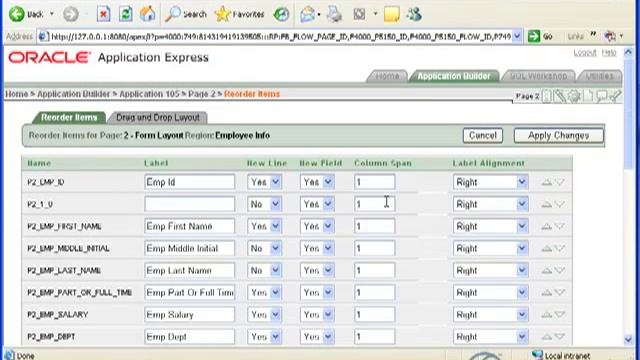This screenshot has width=640, height=360.
Task: Click Column Span field for P2_EMP_FIRST_NAME
Action: [375, 226]
